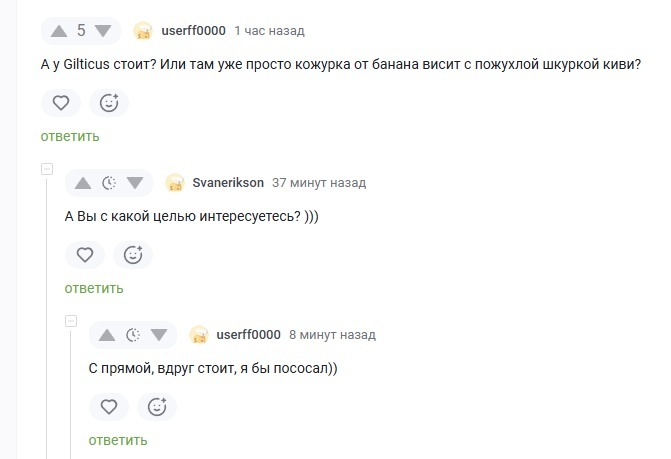671x459 pixels.
Task: Add emoji reaction to the last reply
Action: pyautogui.click(x=157, y=407)
